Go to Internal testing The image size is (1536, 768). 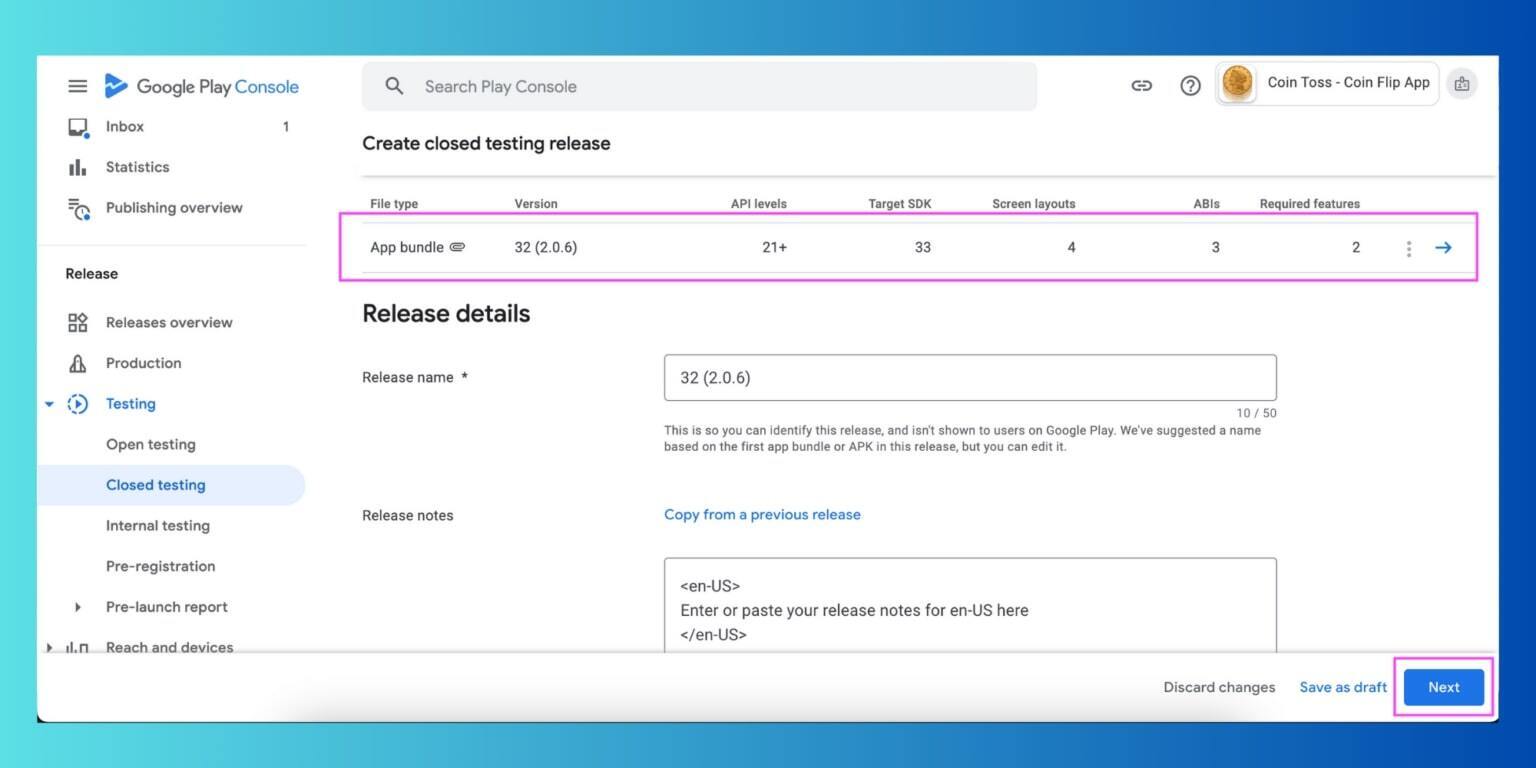coord(158,526)
